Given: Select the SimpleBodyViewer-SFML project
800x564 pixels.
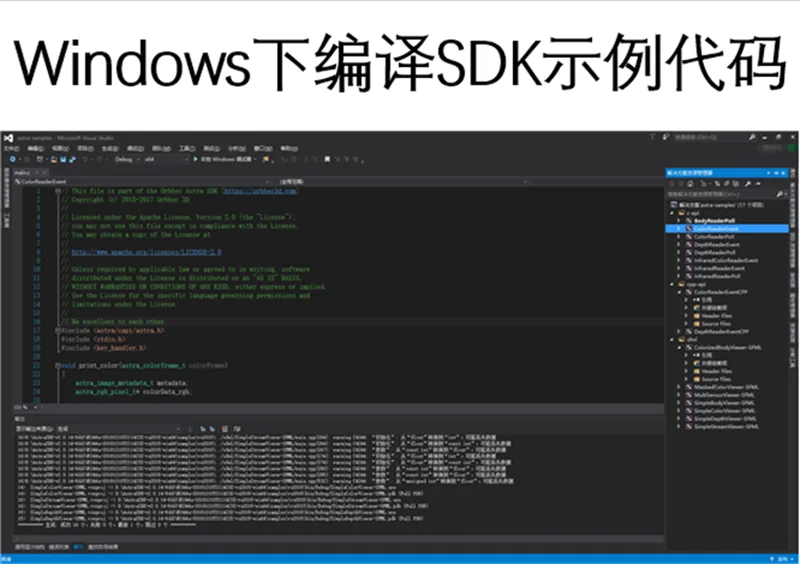Looking at the screenshot, I should (724, 403).
